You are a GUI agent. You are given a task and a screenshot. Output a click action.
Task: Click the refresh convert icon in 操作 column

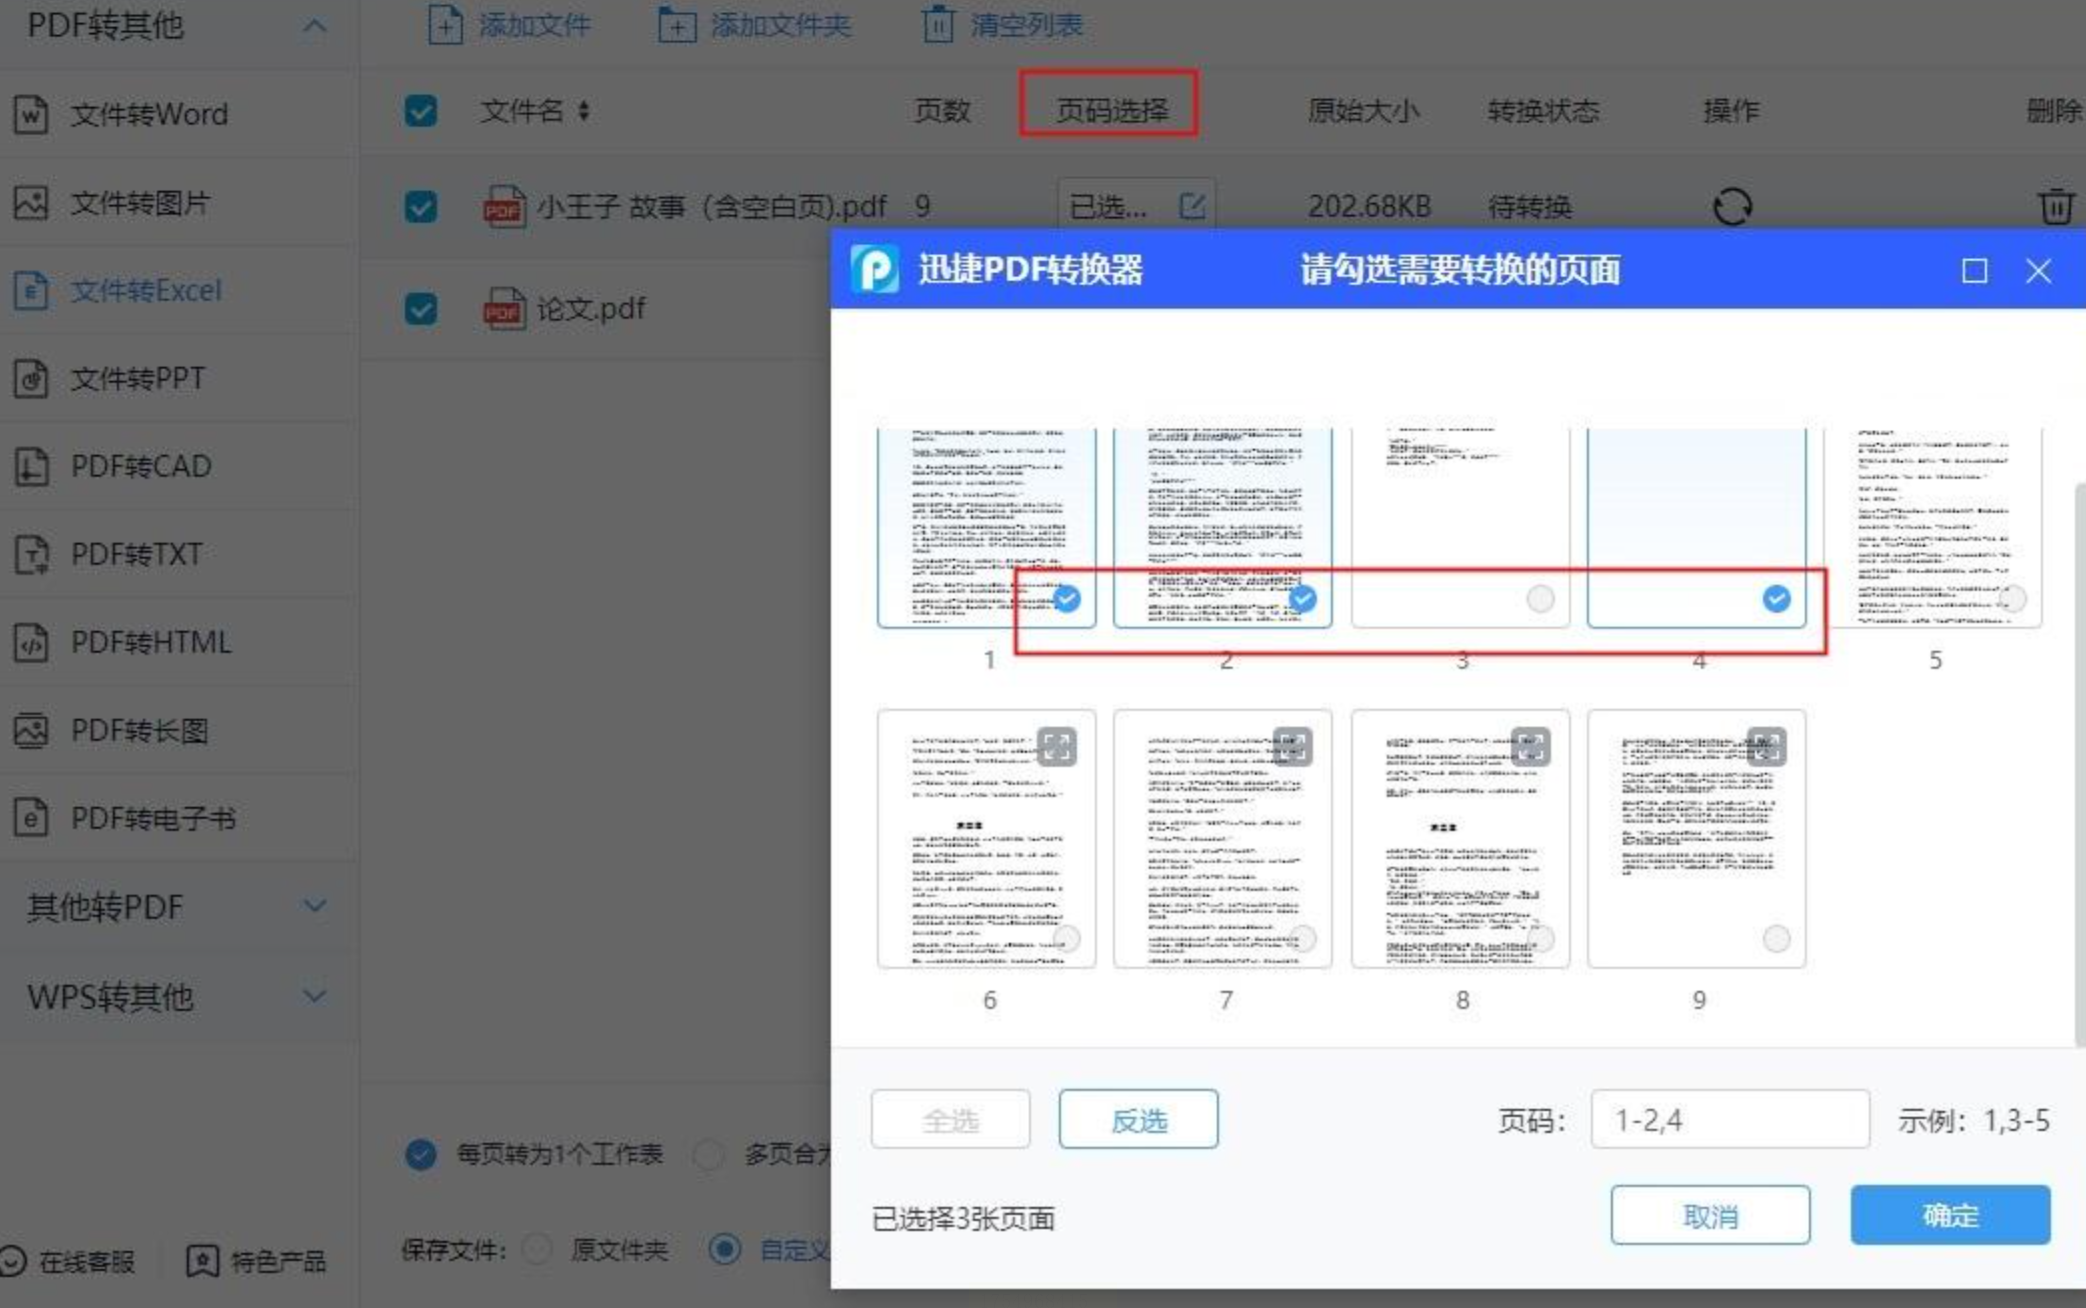coord(1732,206)
